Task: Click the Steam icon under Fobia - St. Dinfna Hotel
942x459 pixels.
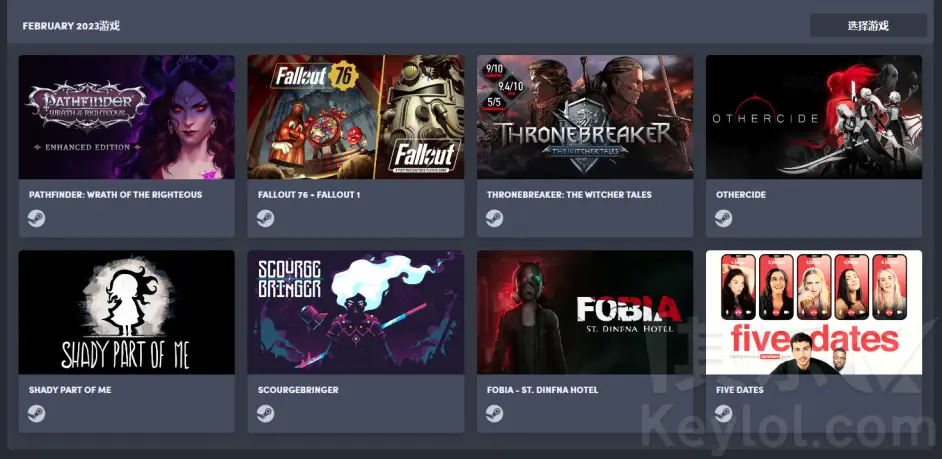Action: pyautogui.click(x=494, y=413)
